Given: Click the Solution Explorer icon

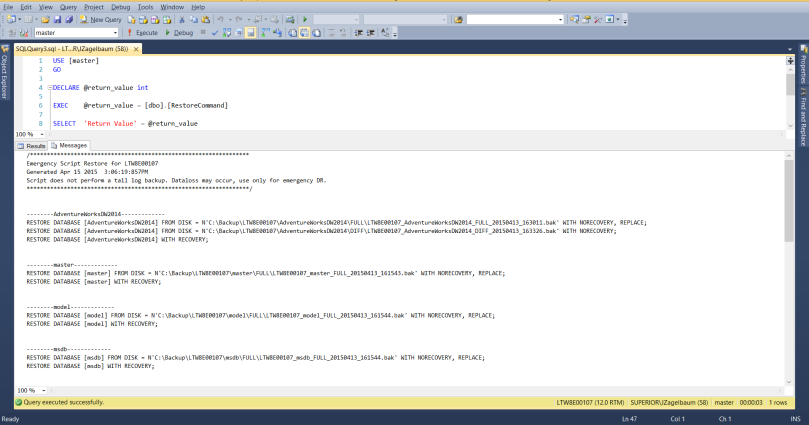Looking at the screenshot, I should 574,20.
